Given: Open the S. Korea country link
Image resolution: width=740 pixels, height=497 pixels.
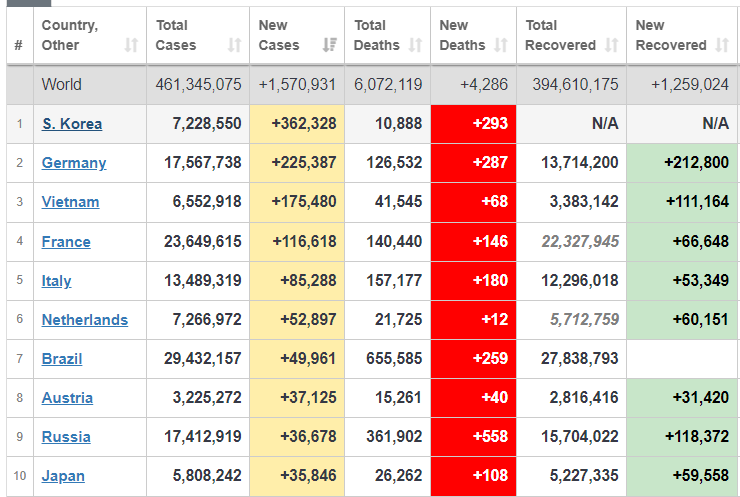Looking at the screenshot, I should pyautogui.click(x=72, y=124).
